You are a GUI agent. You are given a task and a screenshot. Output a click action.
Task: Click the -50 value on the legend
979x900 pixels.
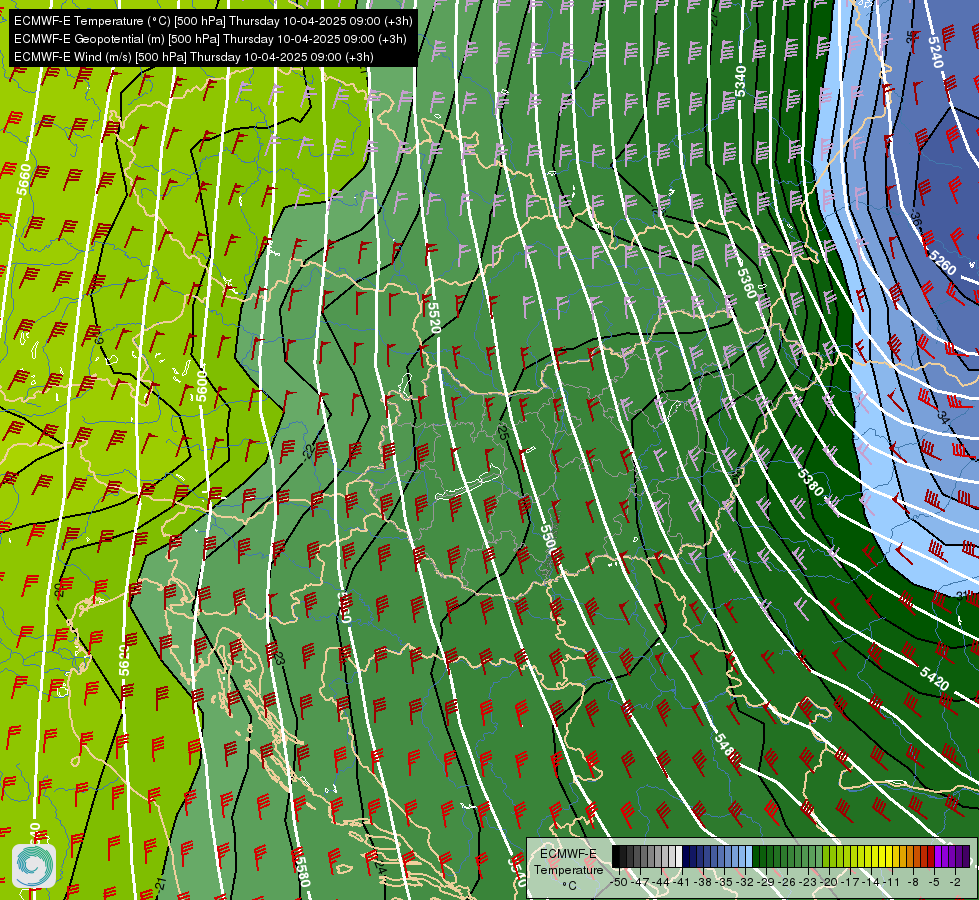pyautogui.click(x=619, y=882)
